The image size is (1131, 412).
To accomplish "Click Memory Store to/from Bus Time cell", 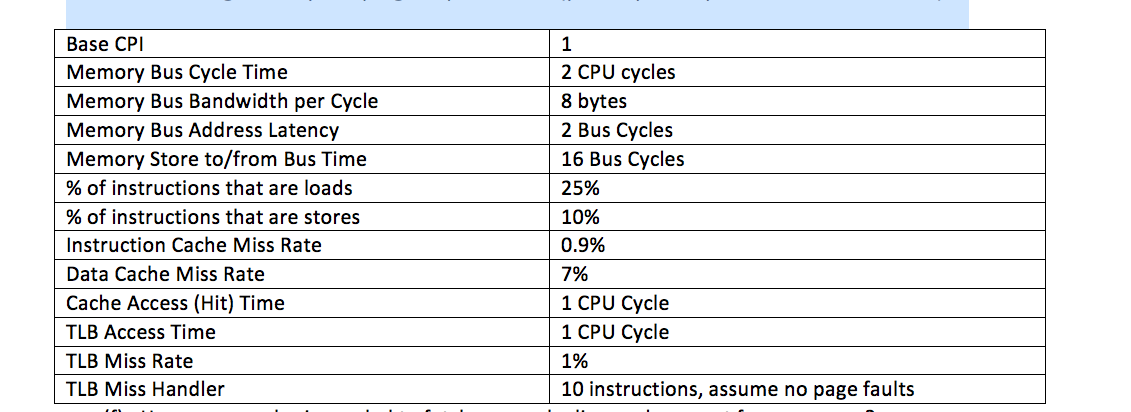I will point(302,159).
